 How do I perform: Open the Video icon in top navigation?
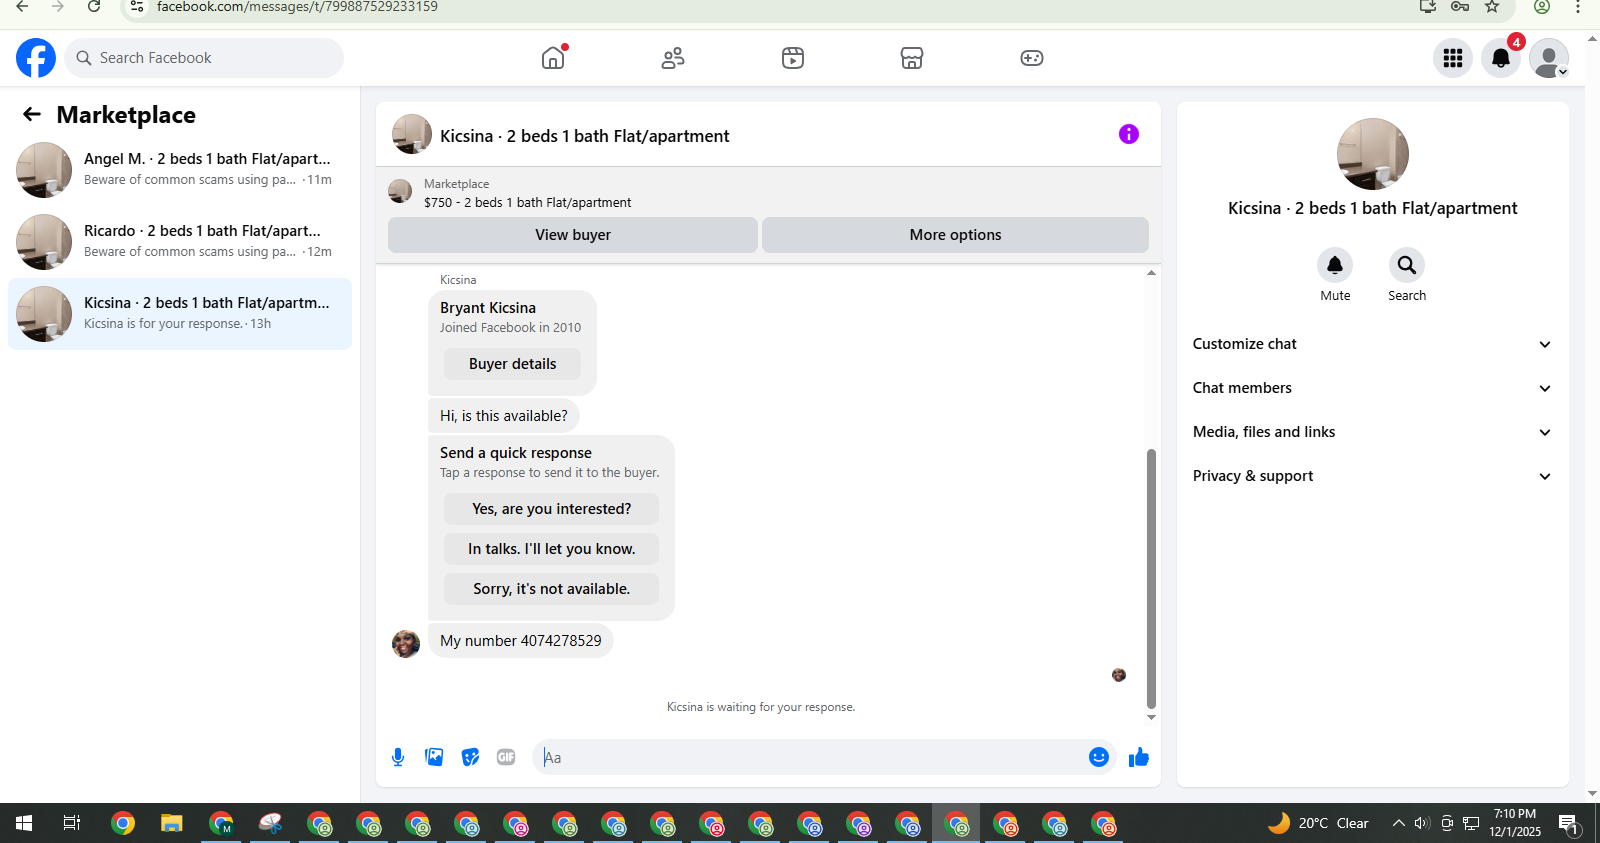(x=793, y=58)
